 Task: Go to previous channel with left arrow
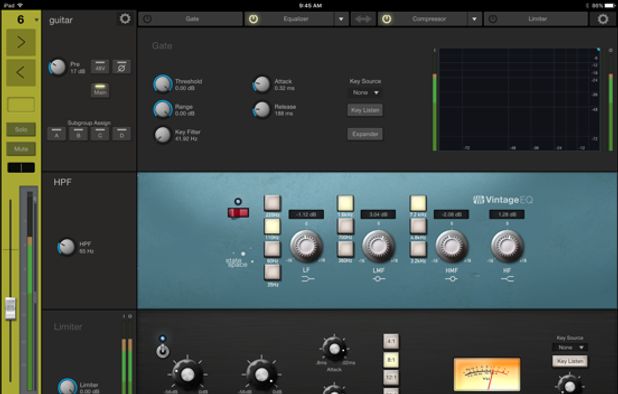click(21, 72)
